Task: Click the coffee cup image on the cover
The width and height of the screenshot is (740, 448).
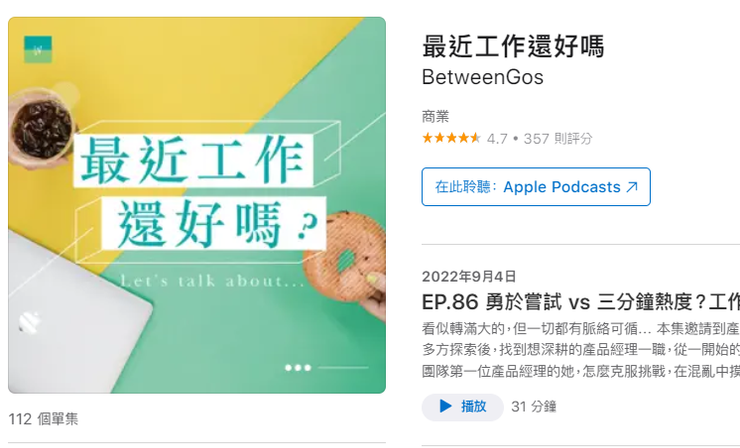Action: 40,128
